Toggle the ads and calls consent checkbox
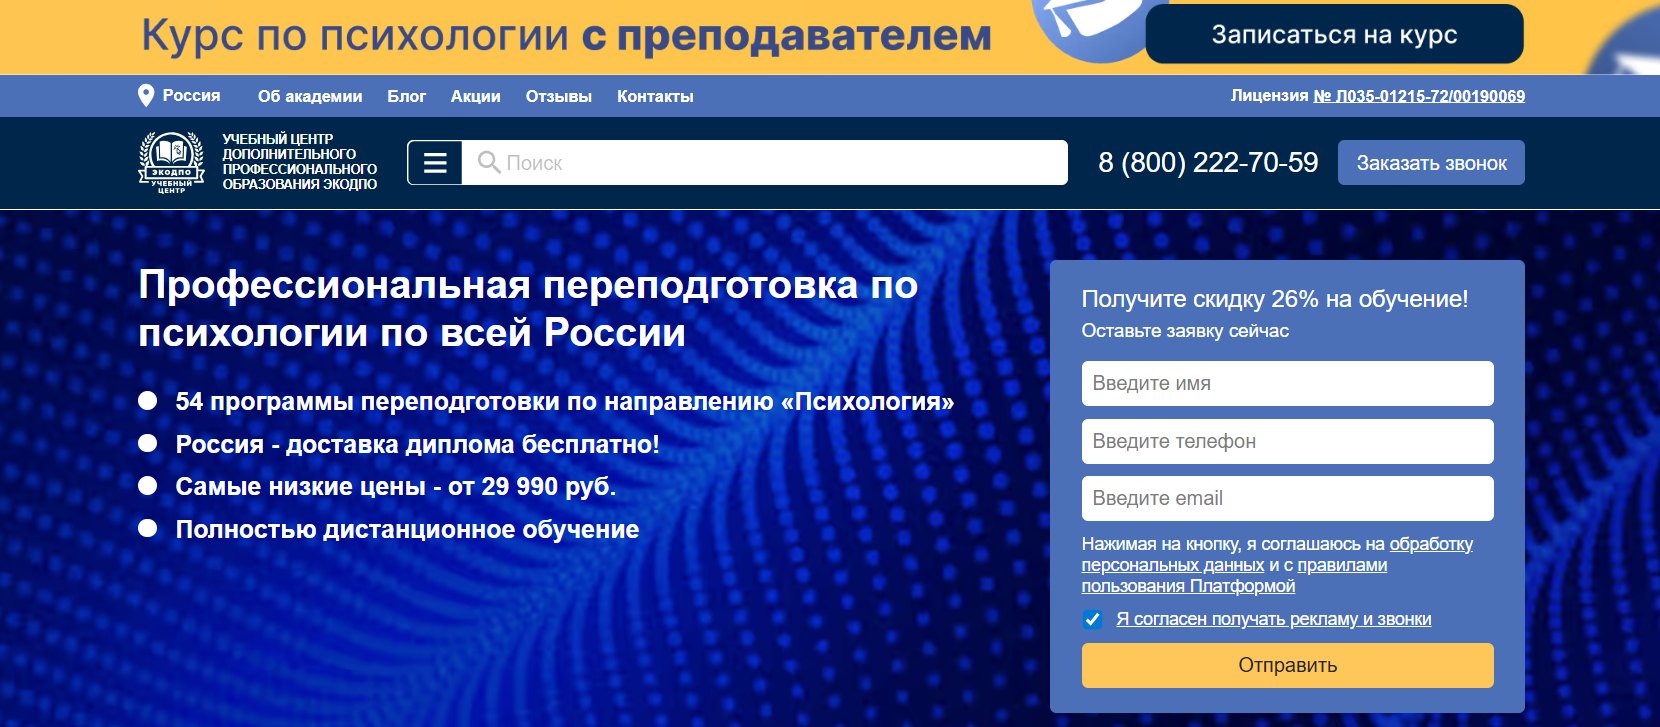Image resolution: width=1660 pixels, height=727 pixels. pos(1093,619)
